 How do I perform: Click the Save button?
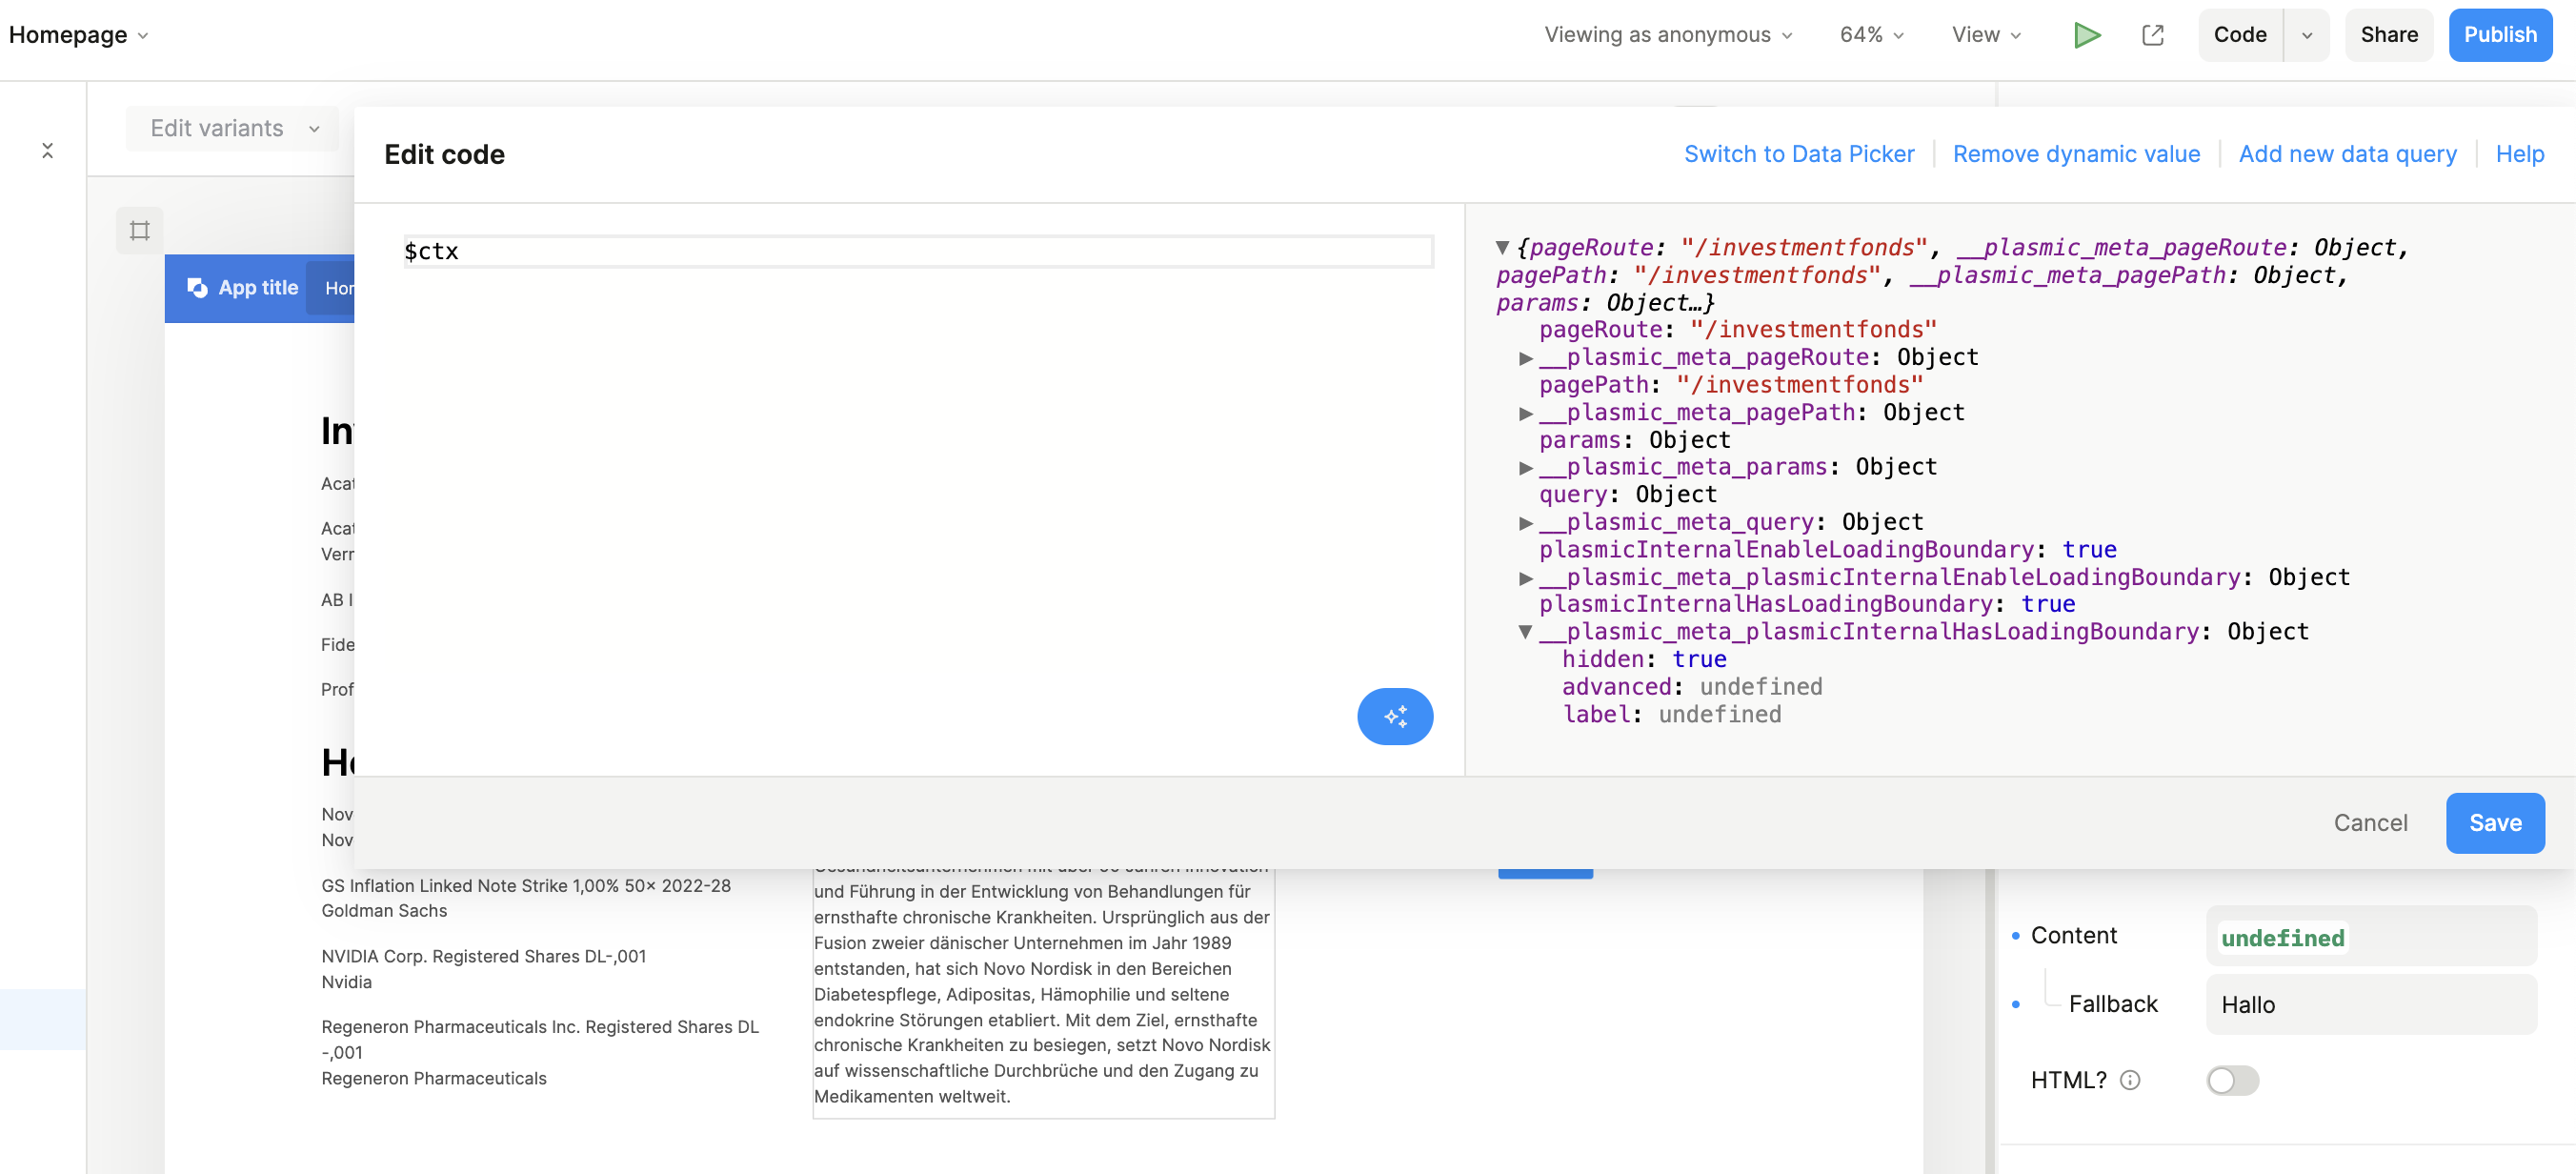point(2494,823)
